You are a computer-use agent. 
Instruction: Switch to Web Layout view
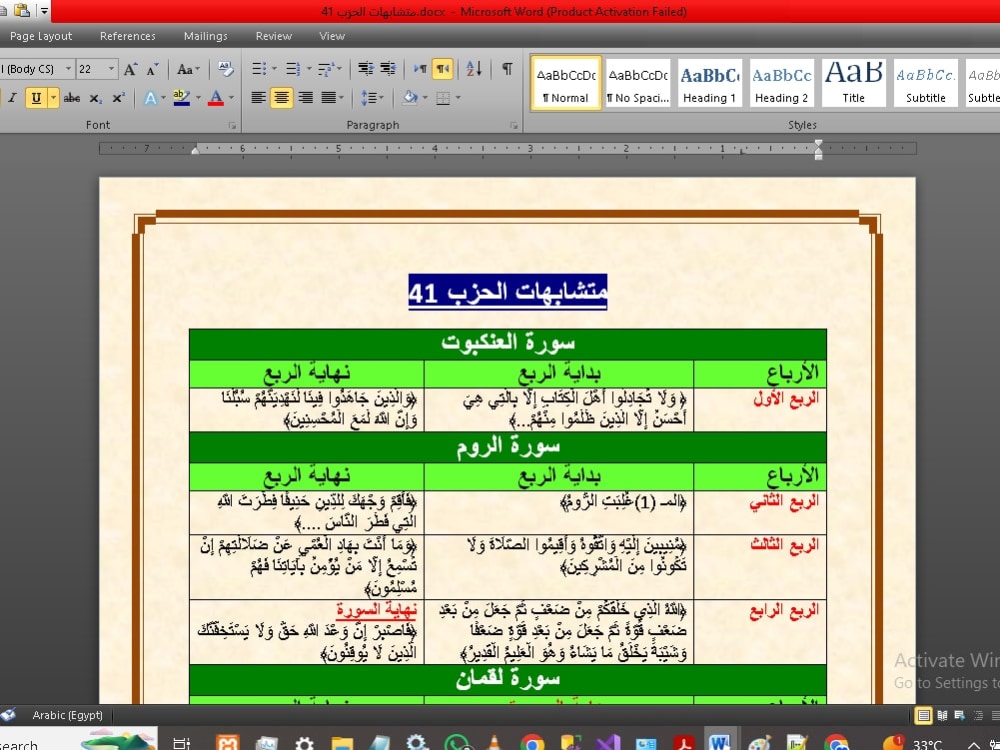pos(959,716)
